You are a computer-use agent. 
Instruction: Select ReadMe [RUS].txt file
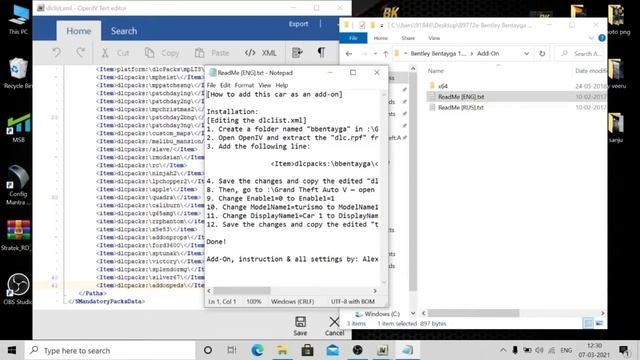click(x=461, y=107)
